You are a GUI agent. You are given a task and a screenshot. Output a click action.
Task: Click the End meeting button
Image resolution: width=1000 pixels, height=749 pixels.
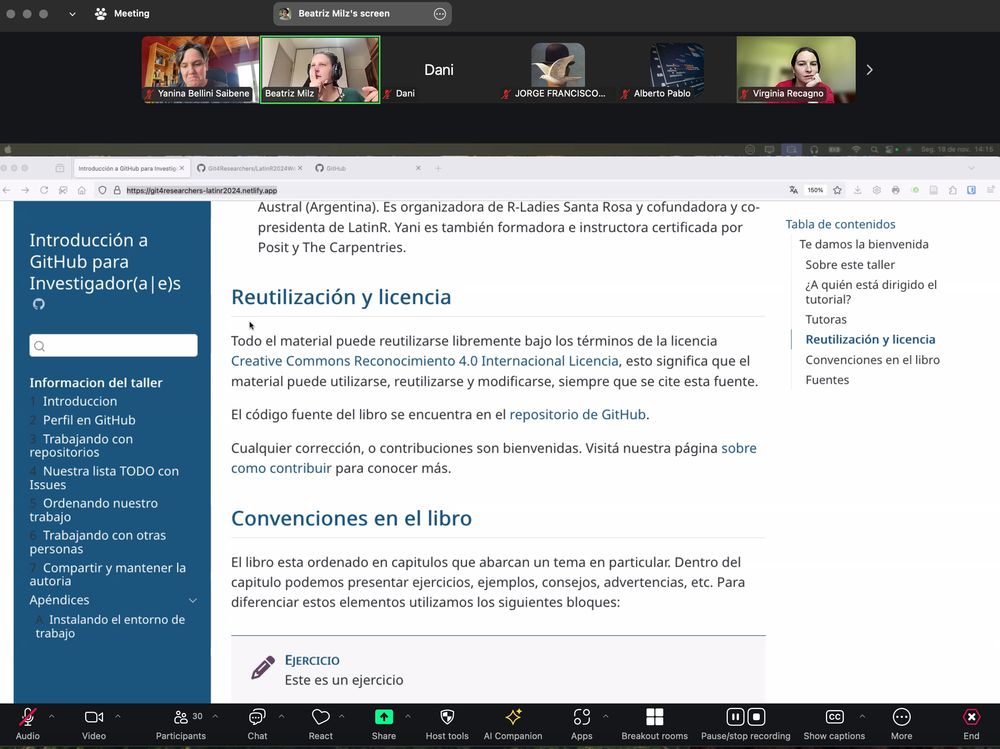point(971,723)
